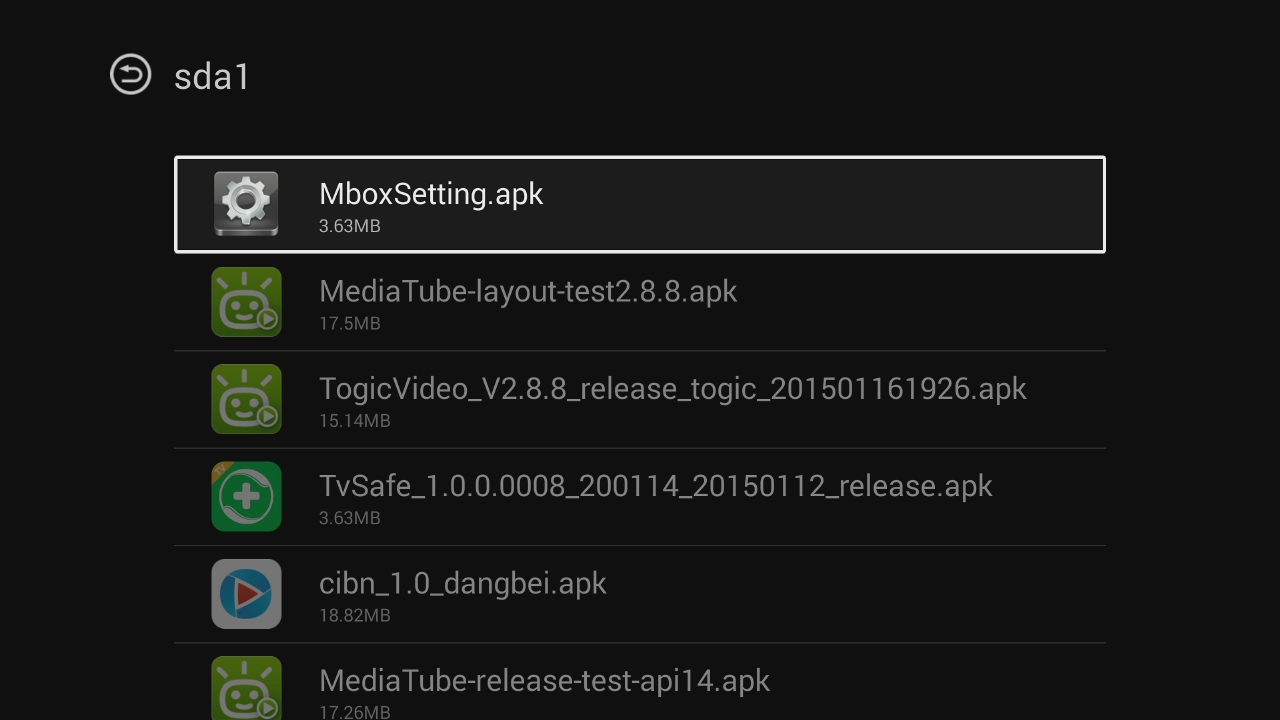Open MediaTube-release-test-api14.apk file name

coord(544,680)
